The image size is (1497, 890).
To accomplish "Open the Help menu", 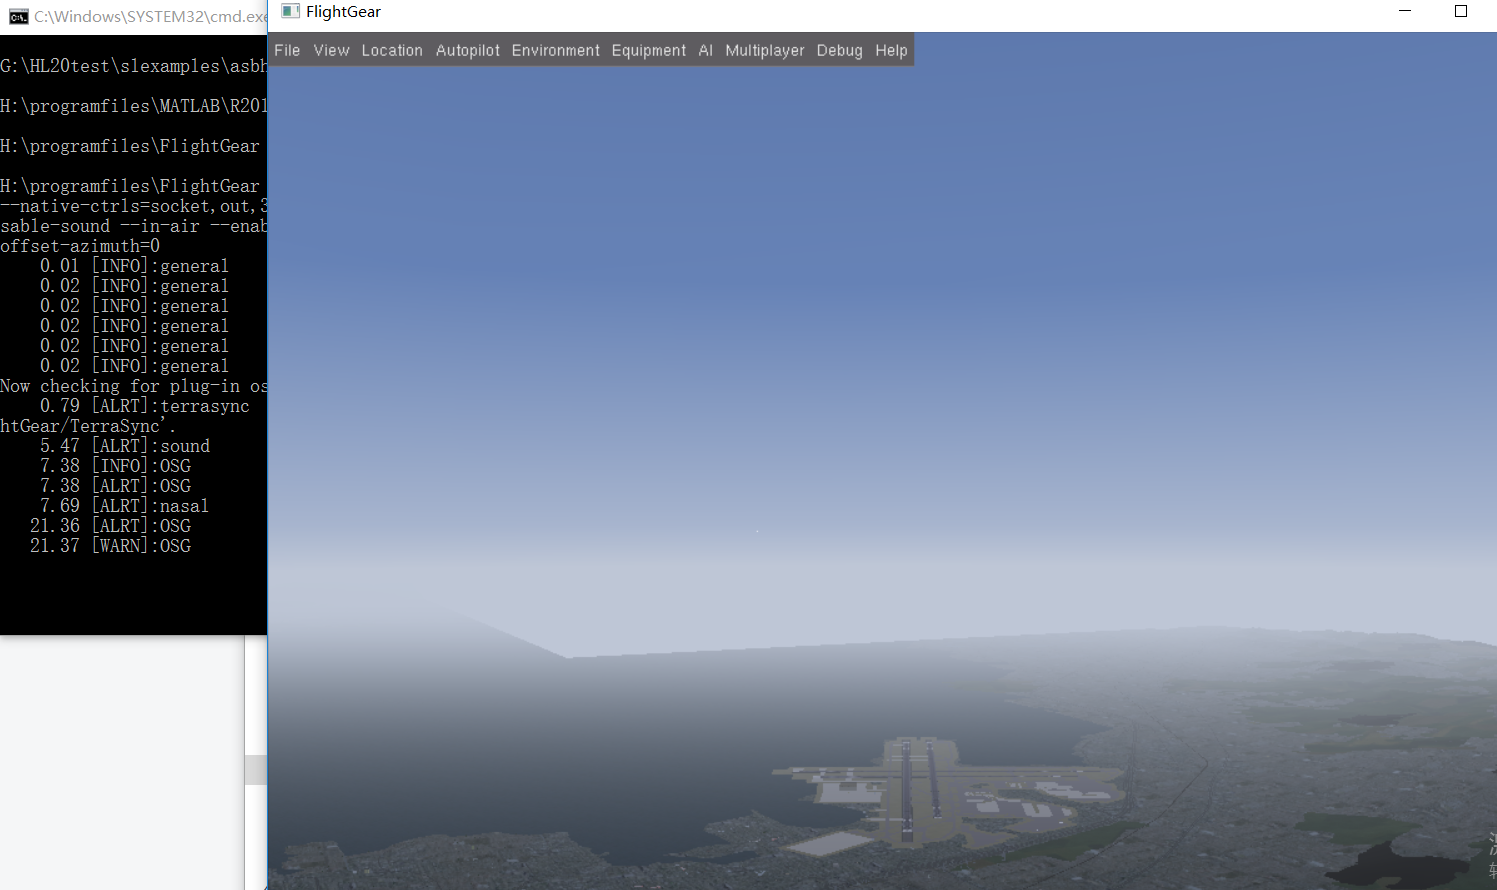I will 891,49.
